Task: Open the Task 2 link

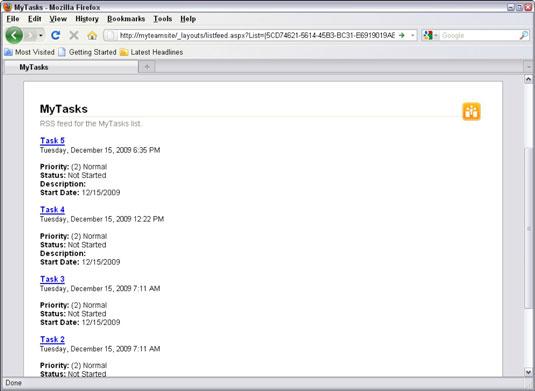Action: pyautogui.click(x=52, y=339)
